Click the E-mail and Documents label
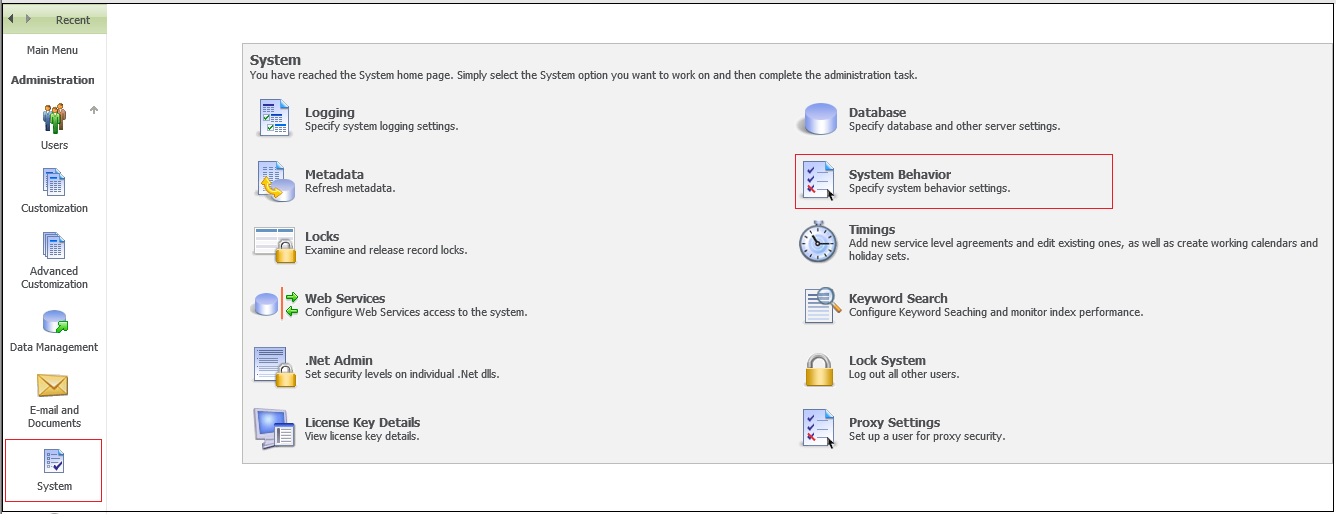 click(54, 417)
